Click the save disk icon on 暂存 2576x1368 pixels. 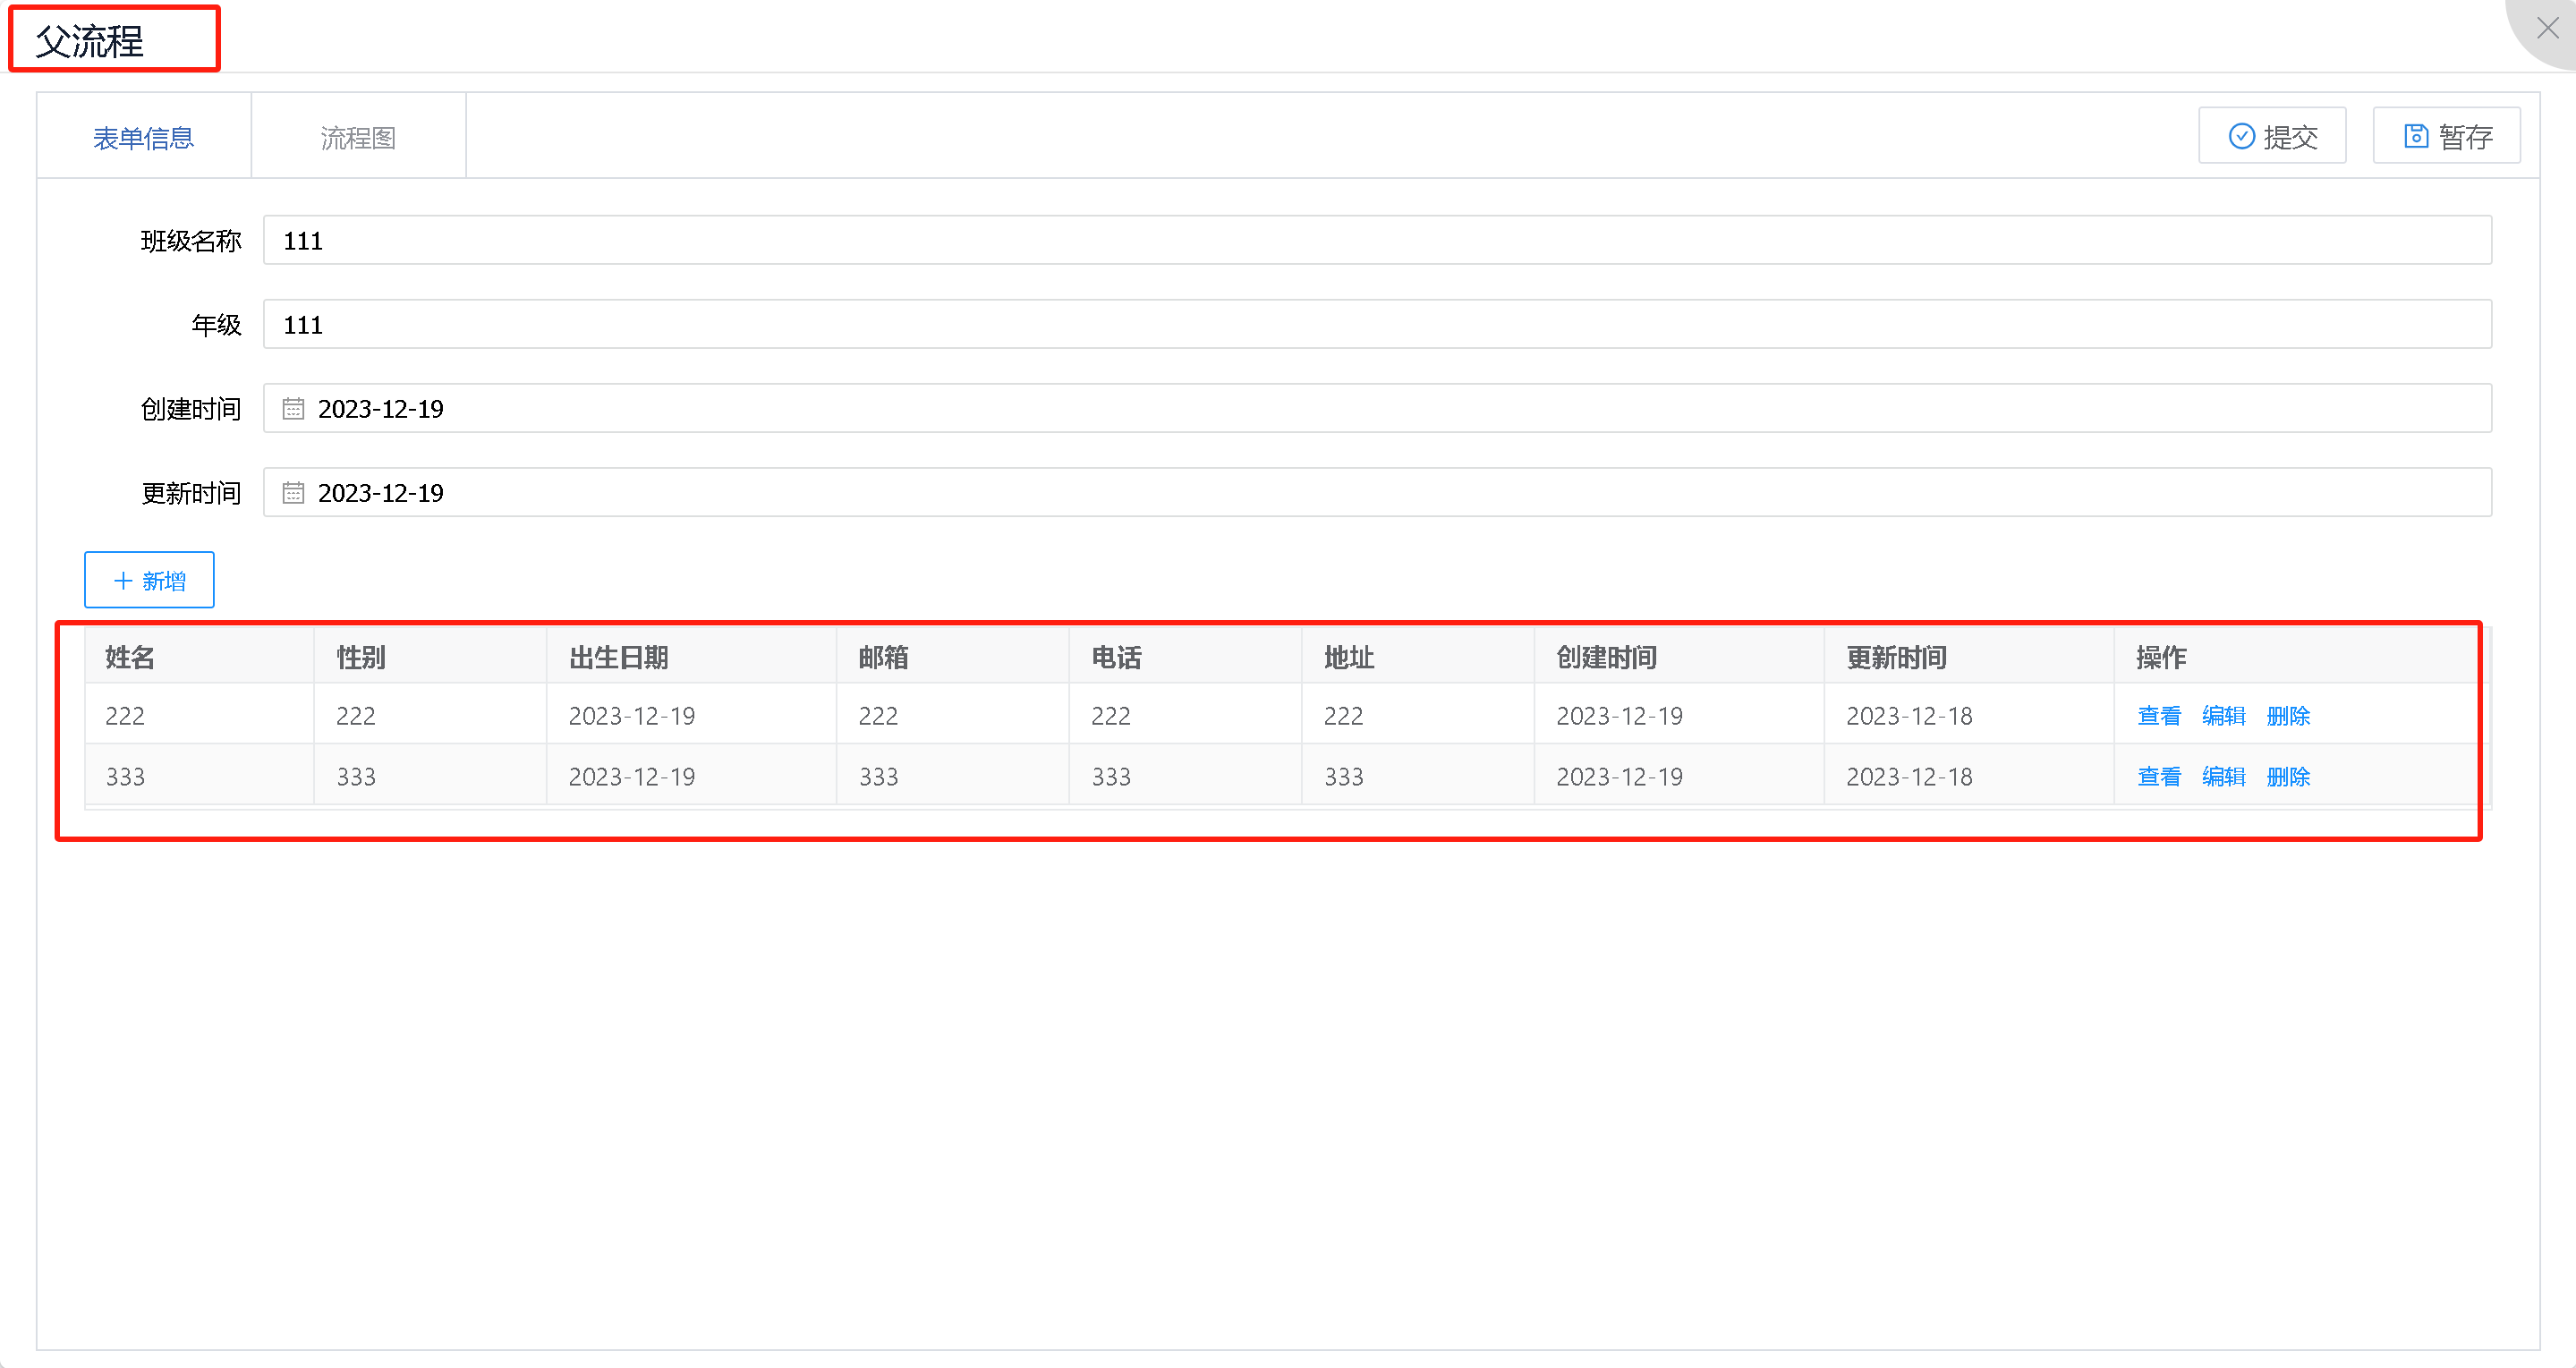tap(2415, 136)
